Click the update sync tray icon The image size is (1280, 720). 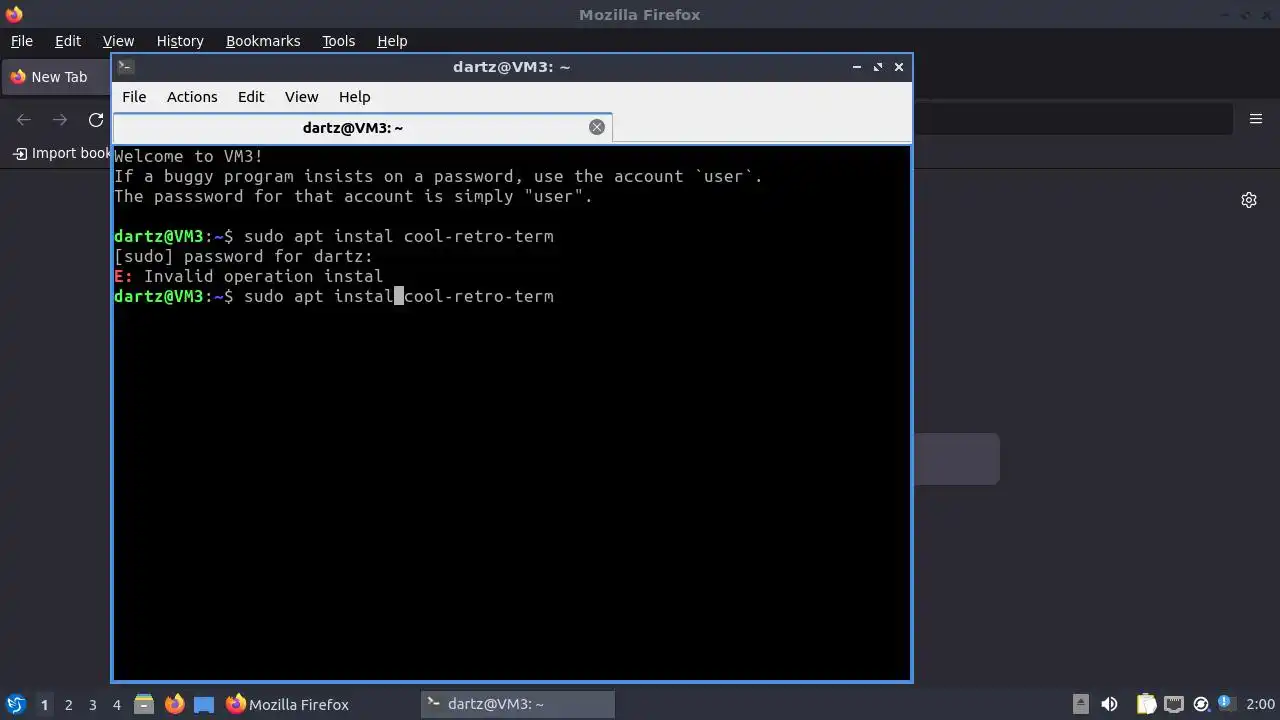1201,704
